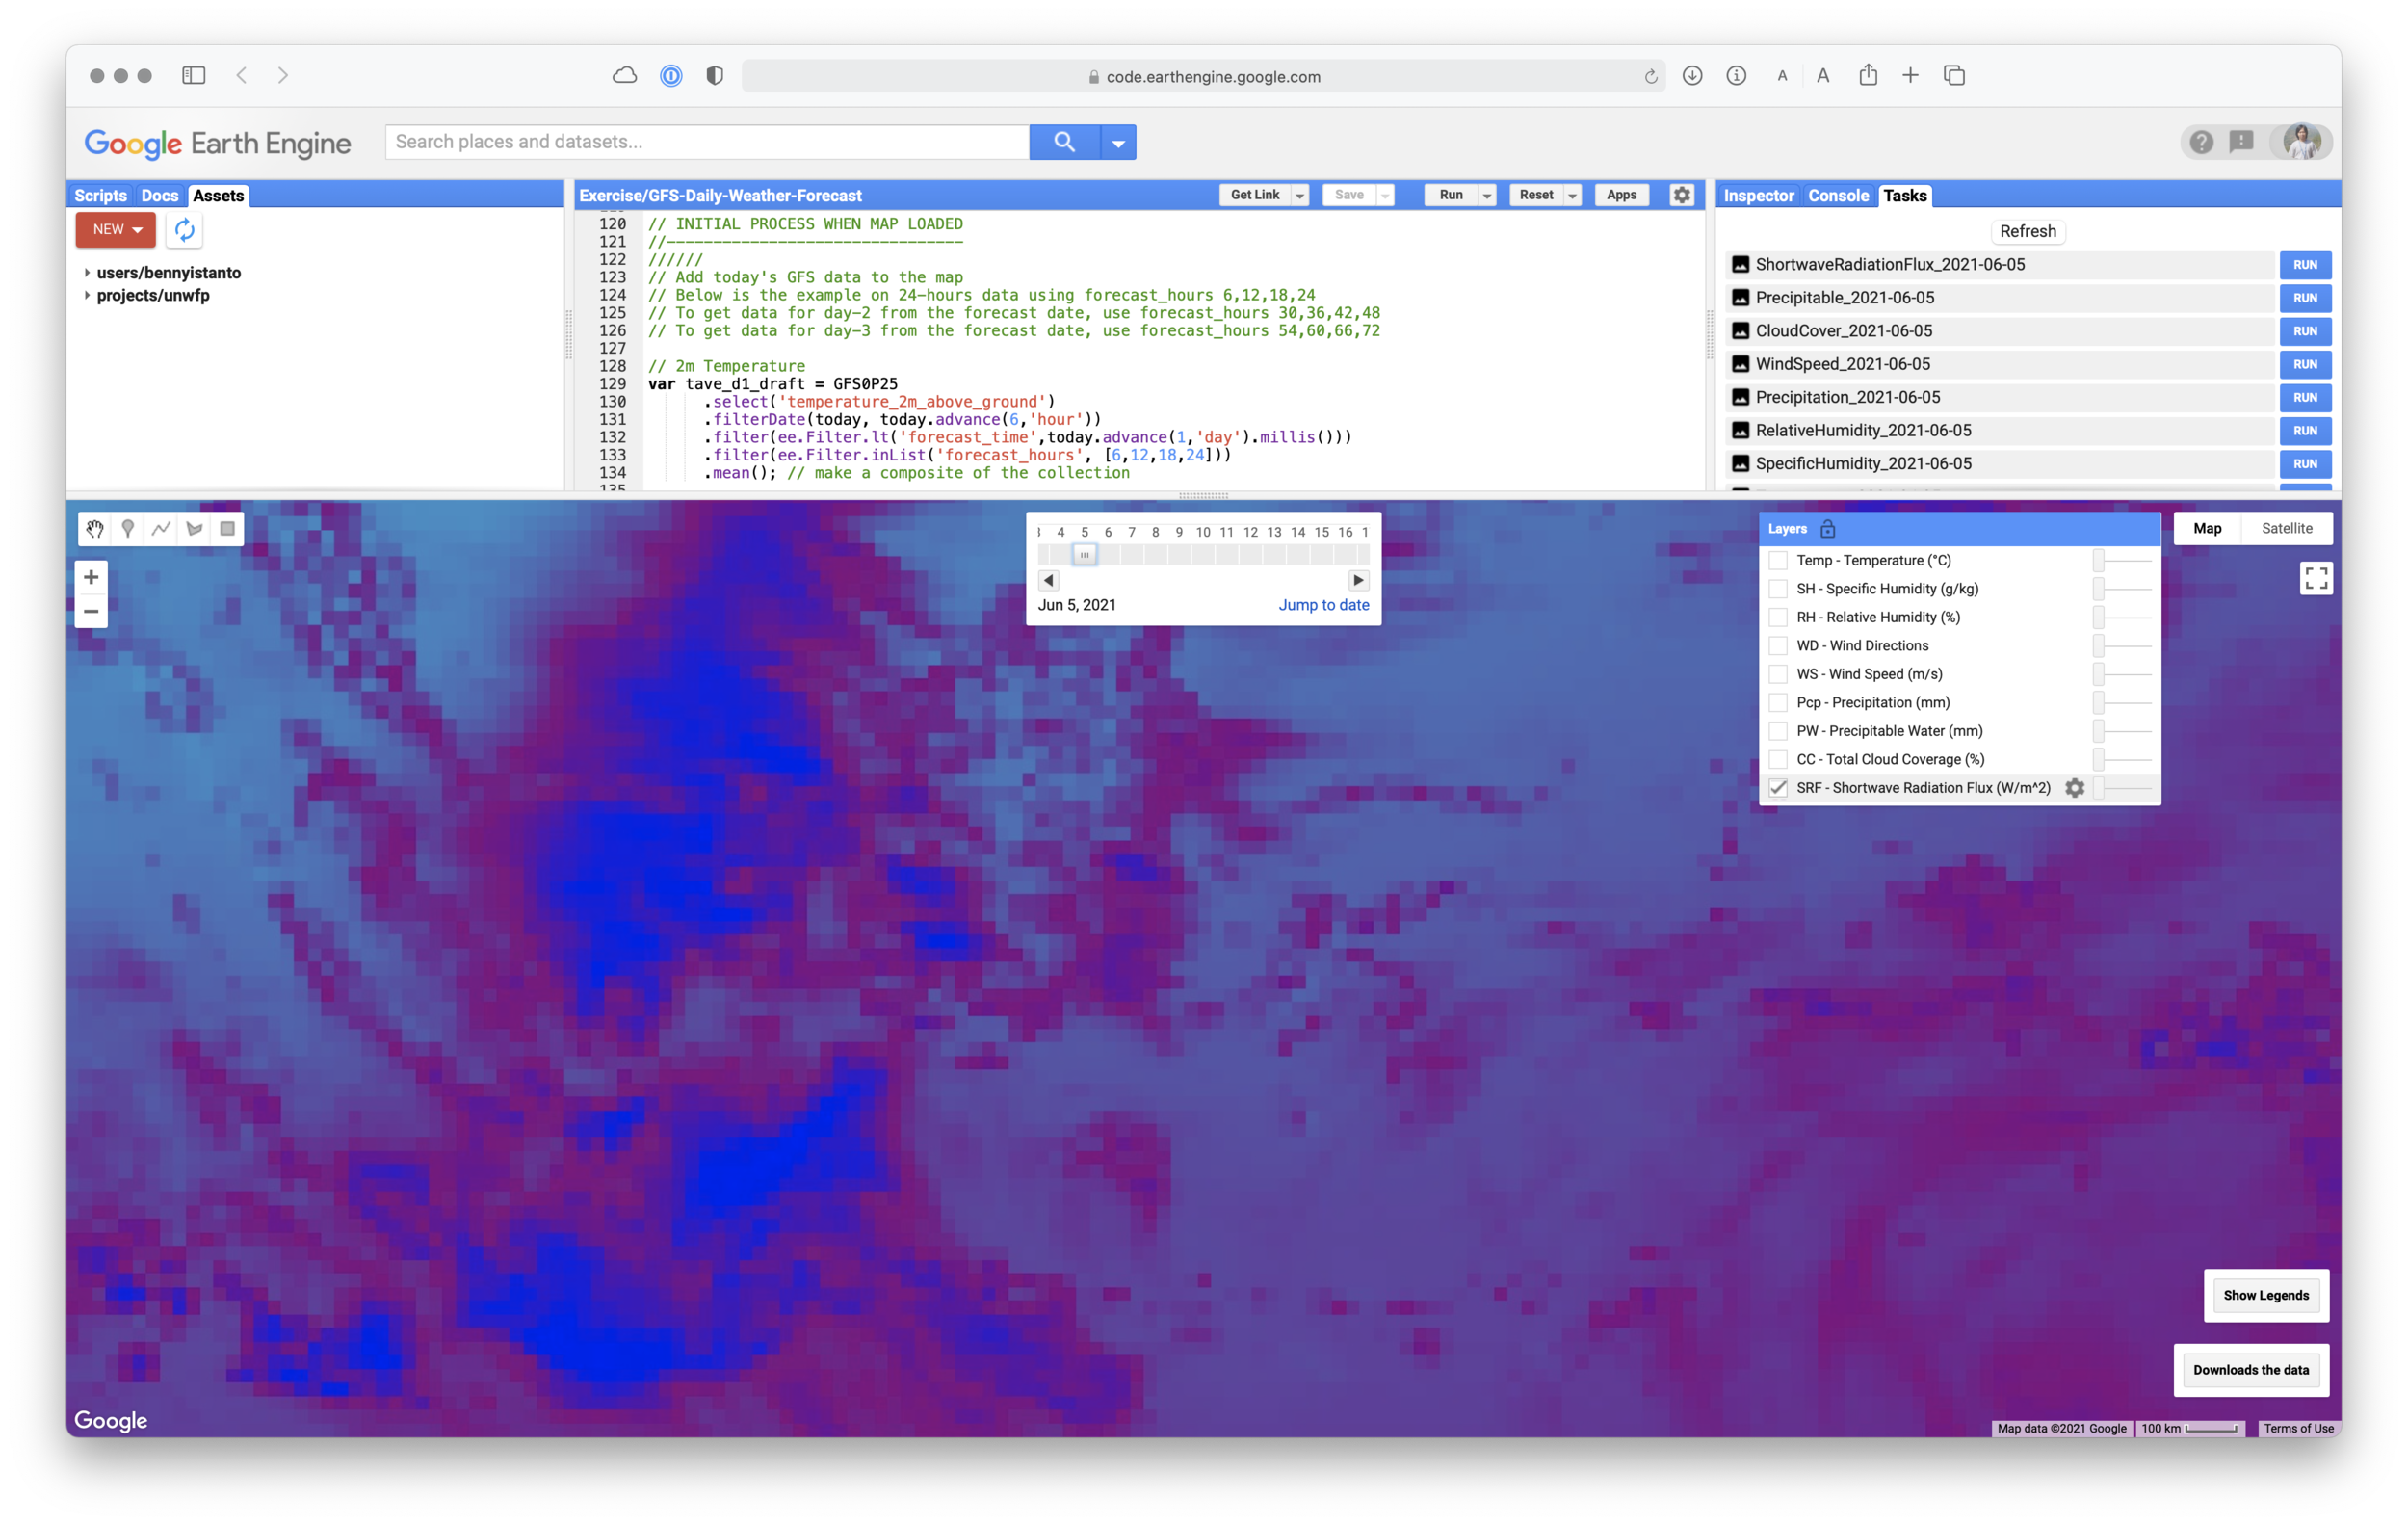The height and width of the screenshot is (1525, 2408).
Task: Toggle the Pcp - Precipitation layer checkbox
Action: (1778, 703)
